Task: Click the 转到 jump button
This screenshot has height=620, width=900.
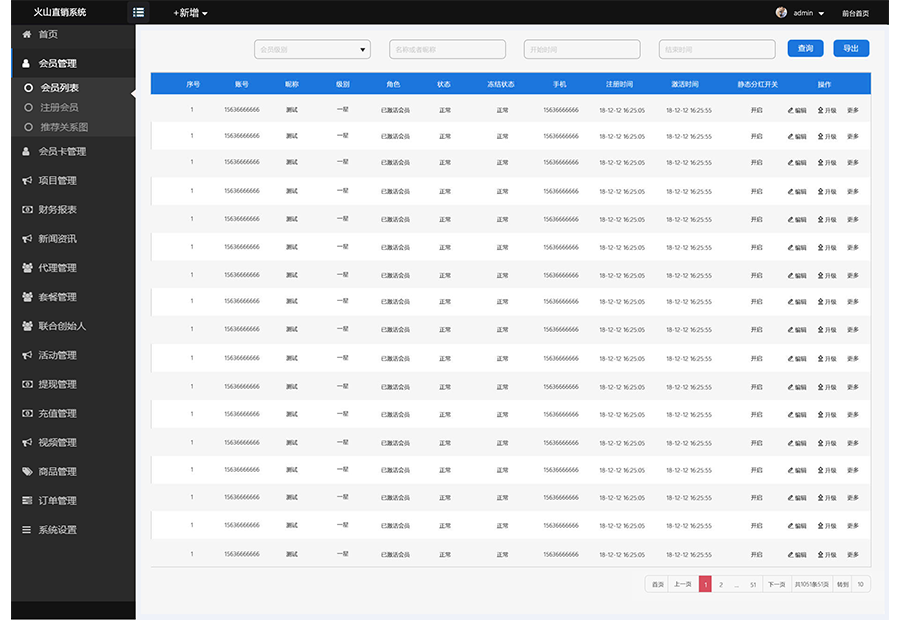Action: coord(843,584)
